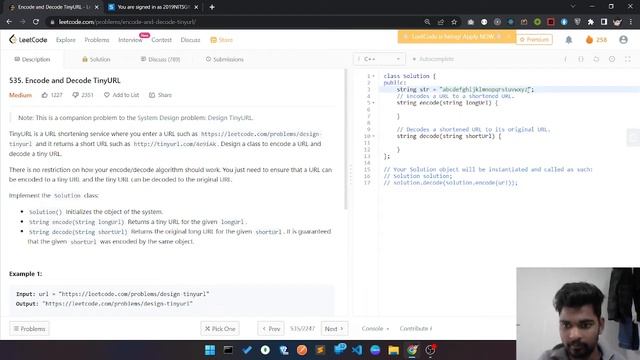Screen dimensions: 640x360
Task: Toggle Autocomplete option in editor
Action: pos(433,59)
